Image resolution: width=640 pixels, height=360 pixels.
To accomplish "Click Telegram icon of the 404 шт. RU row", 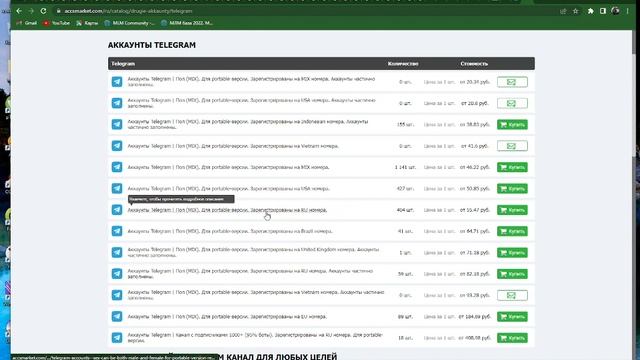I will [117, 210].
